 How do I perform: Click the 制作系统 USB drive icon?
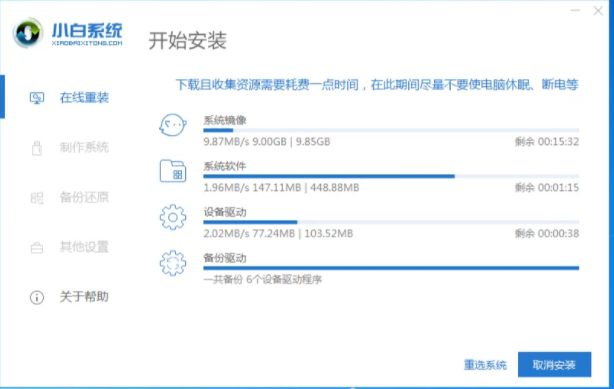pos(37,148)
